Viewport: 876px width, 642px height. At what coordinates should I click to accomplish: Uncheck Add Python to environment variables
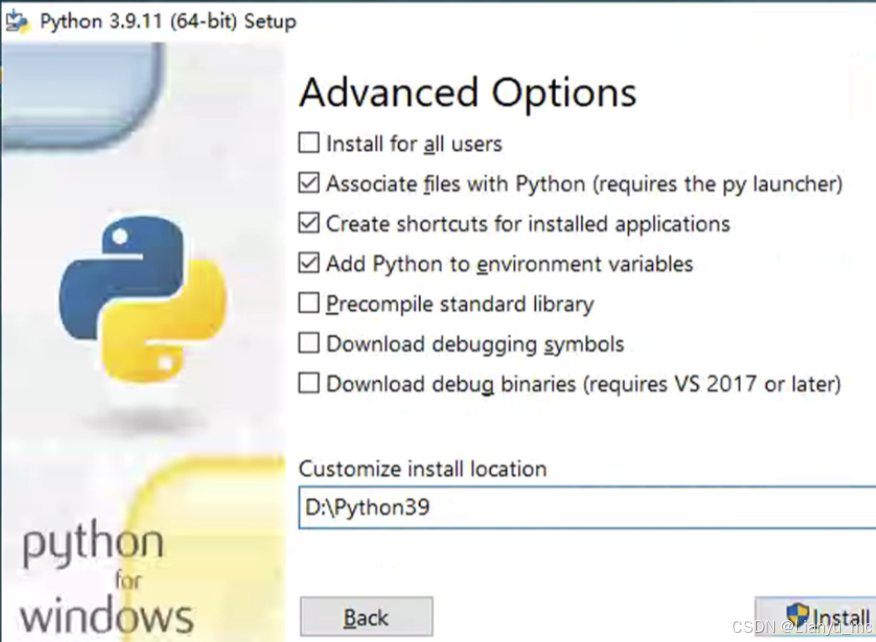pyautogui.click(x=309, y=263)
